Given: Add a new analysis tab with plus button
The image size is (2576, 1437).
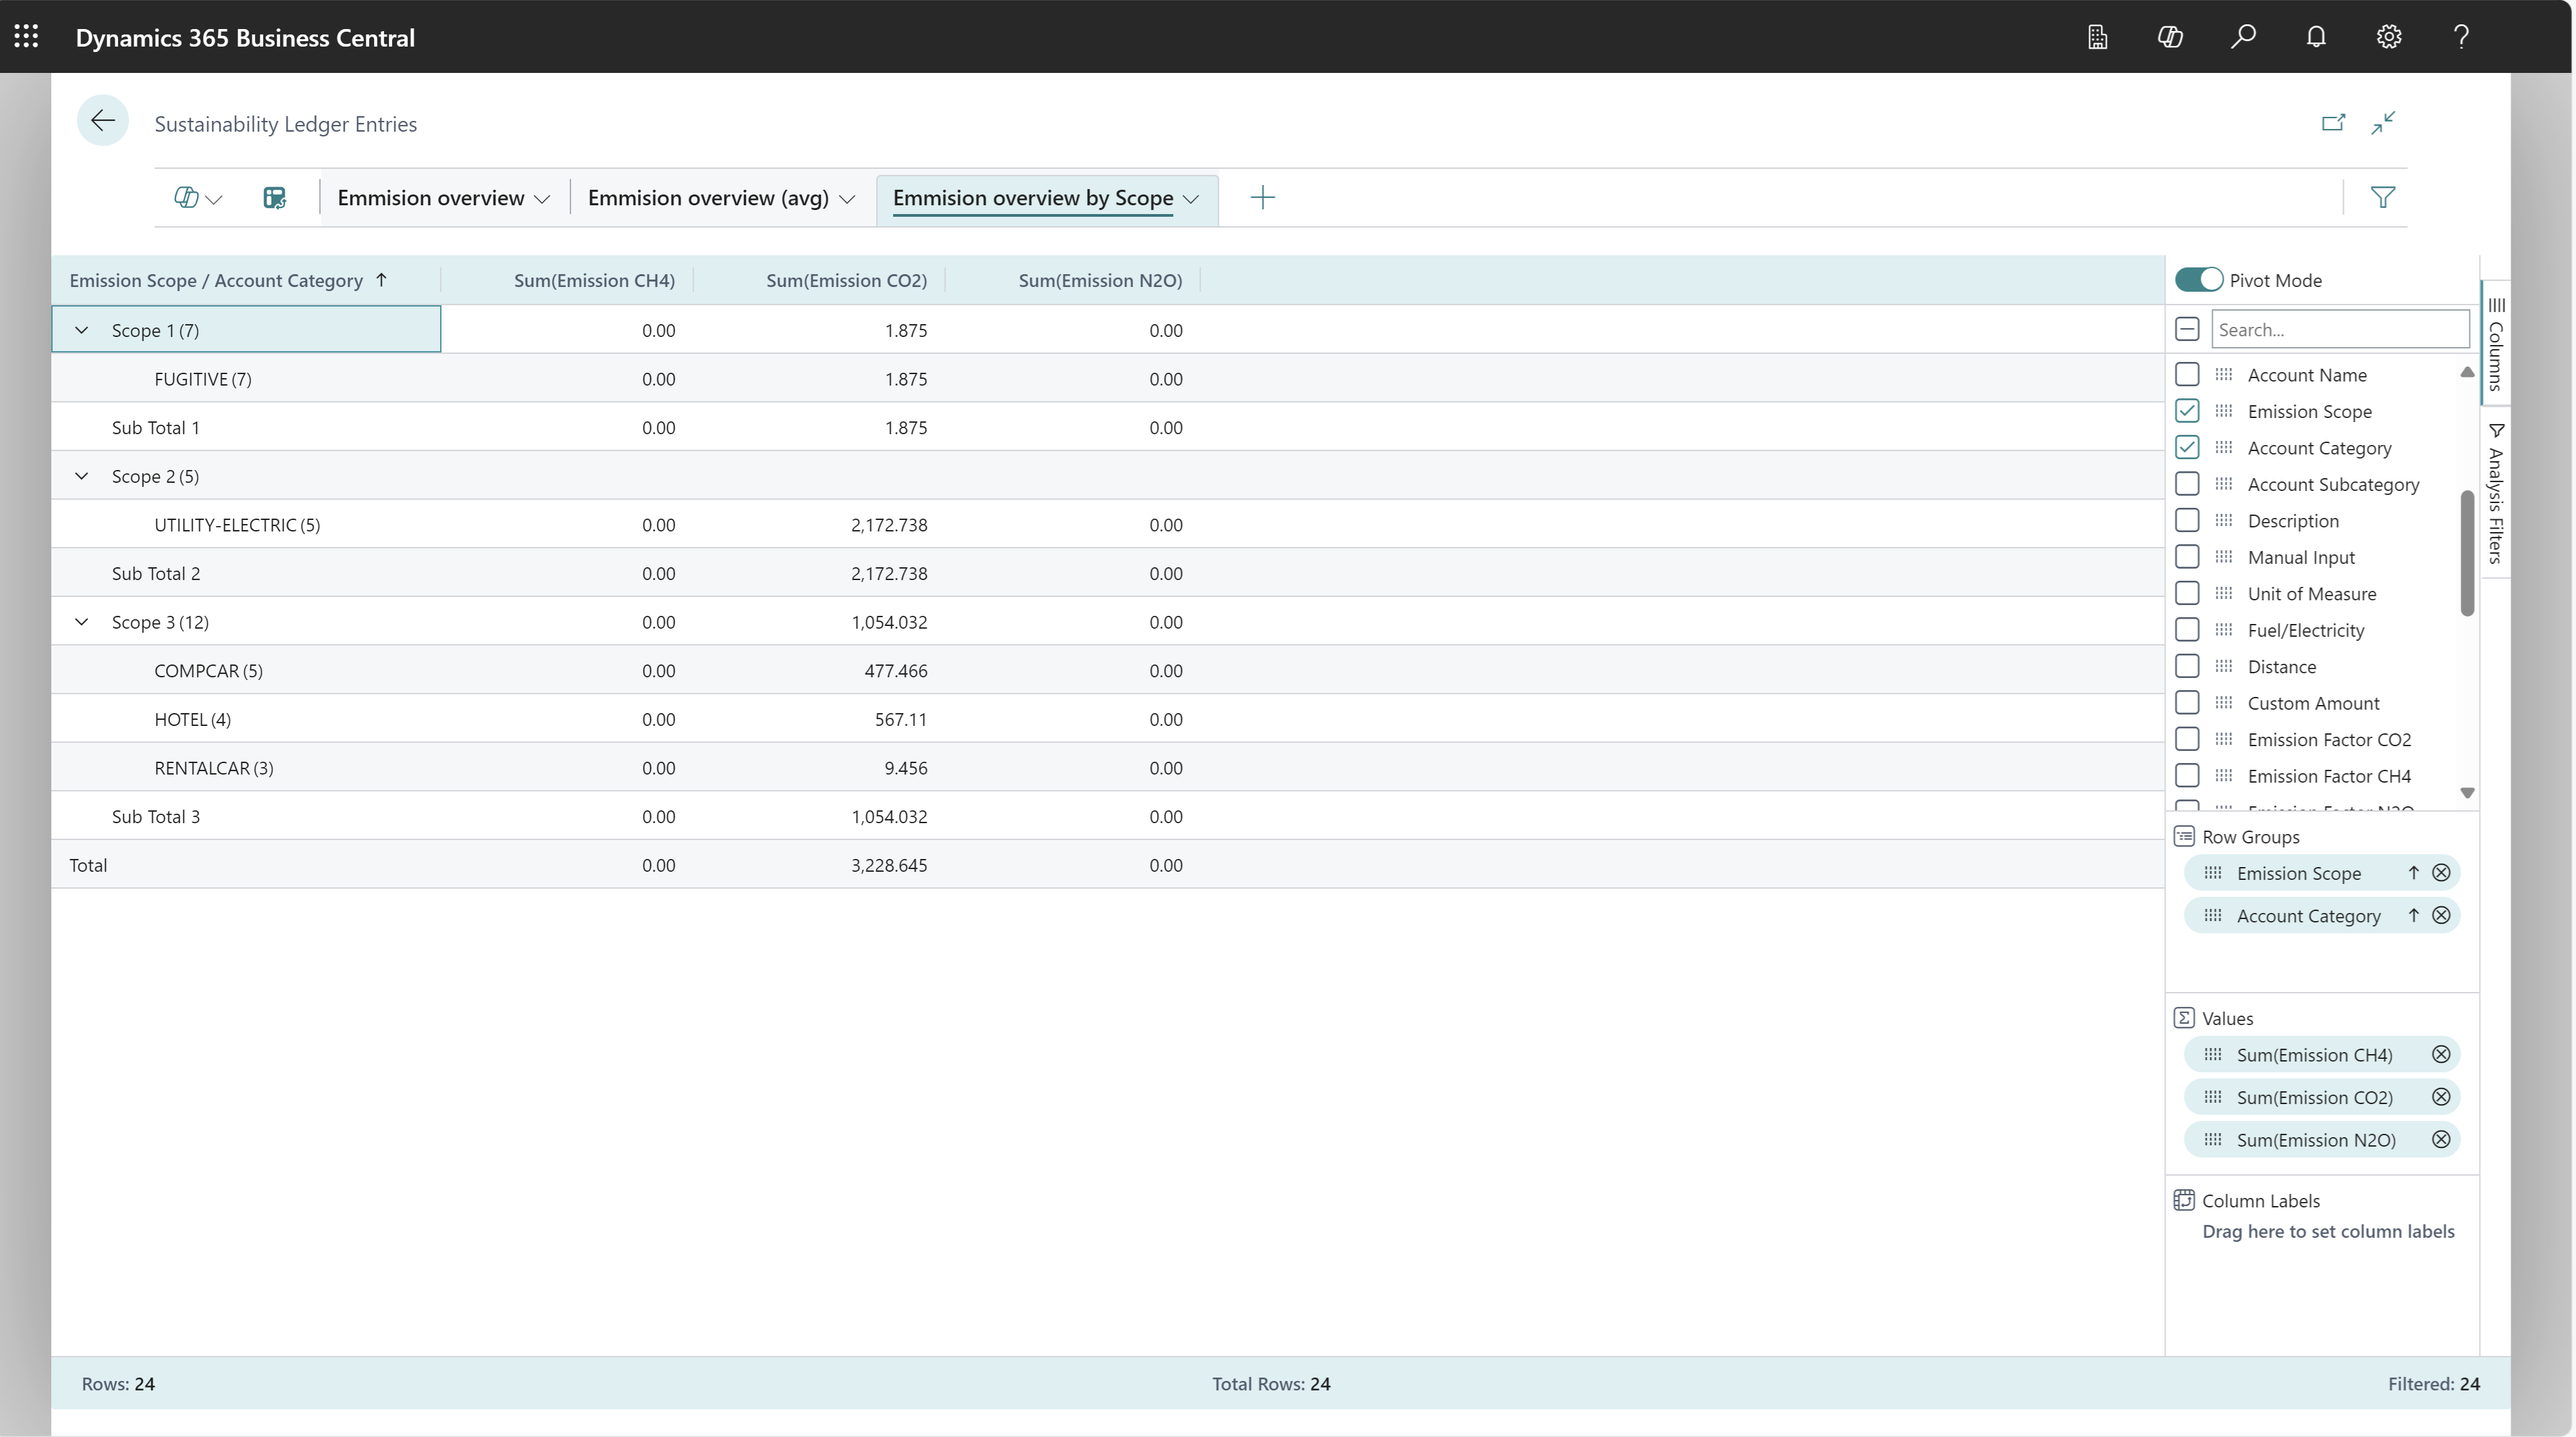Looking at the screenshot, I should click(1262, 197).
